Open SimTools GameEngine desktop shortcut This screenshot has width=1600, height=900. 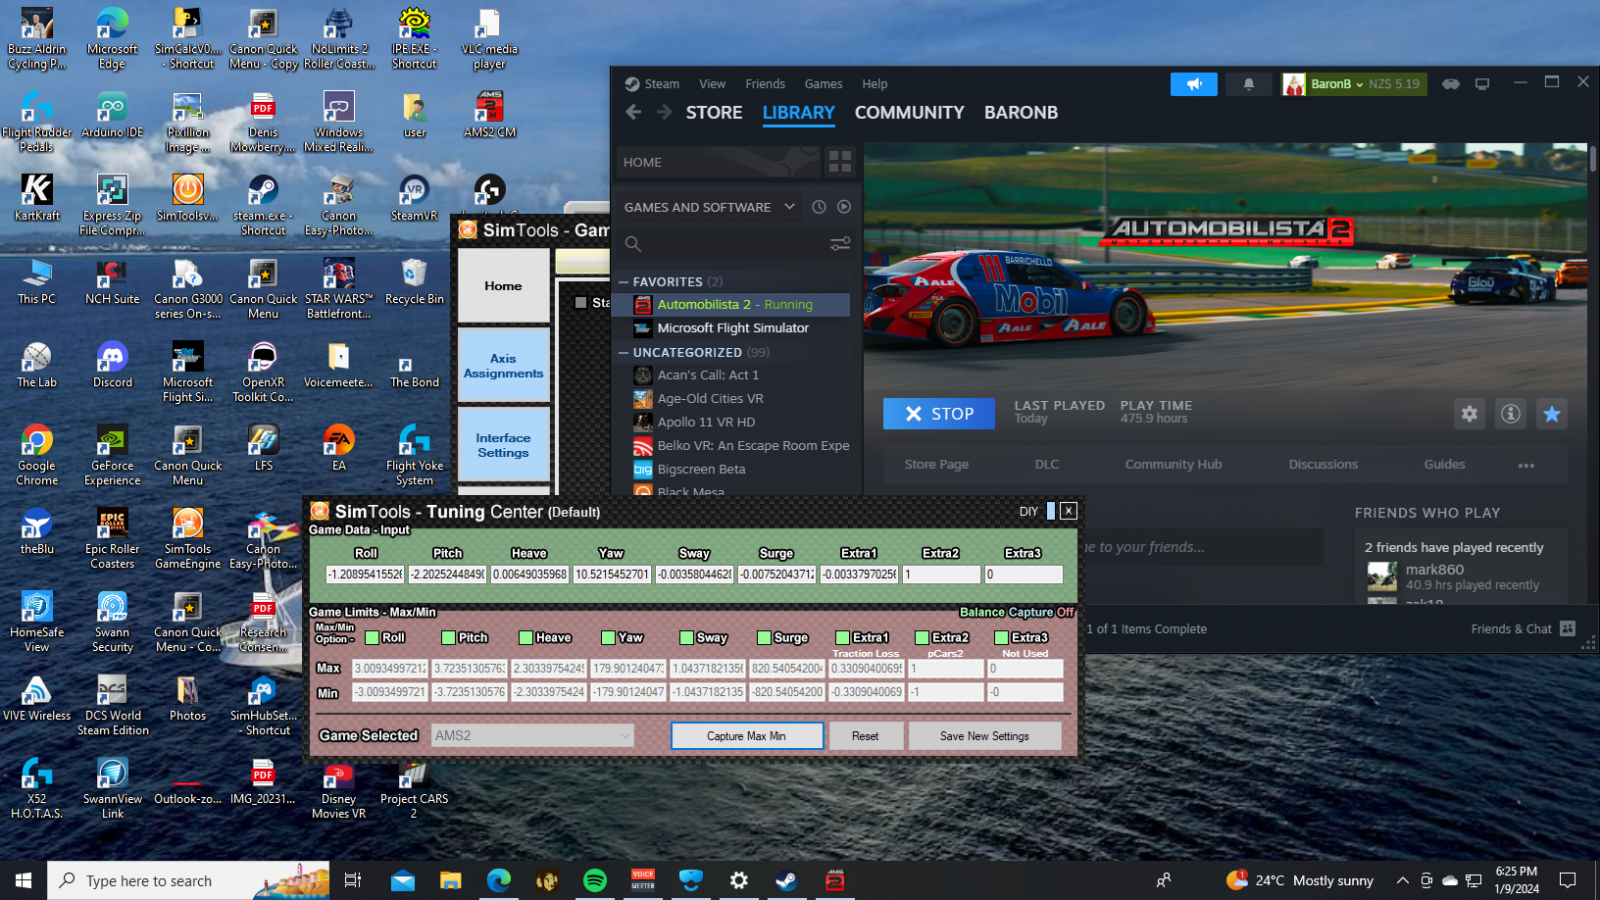click(x=187, y=538)
